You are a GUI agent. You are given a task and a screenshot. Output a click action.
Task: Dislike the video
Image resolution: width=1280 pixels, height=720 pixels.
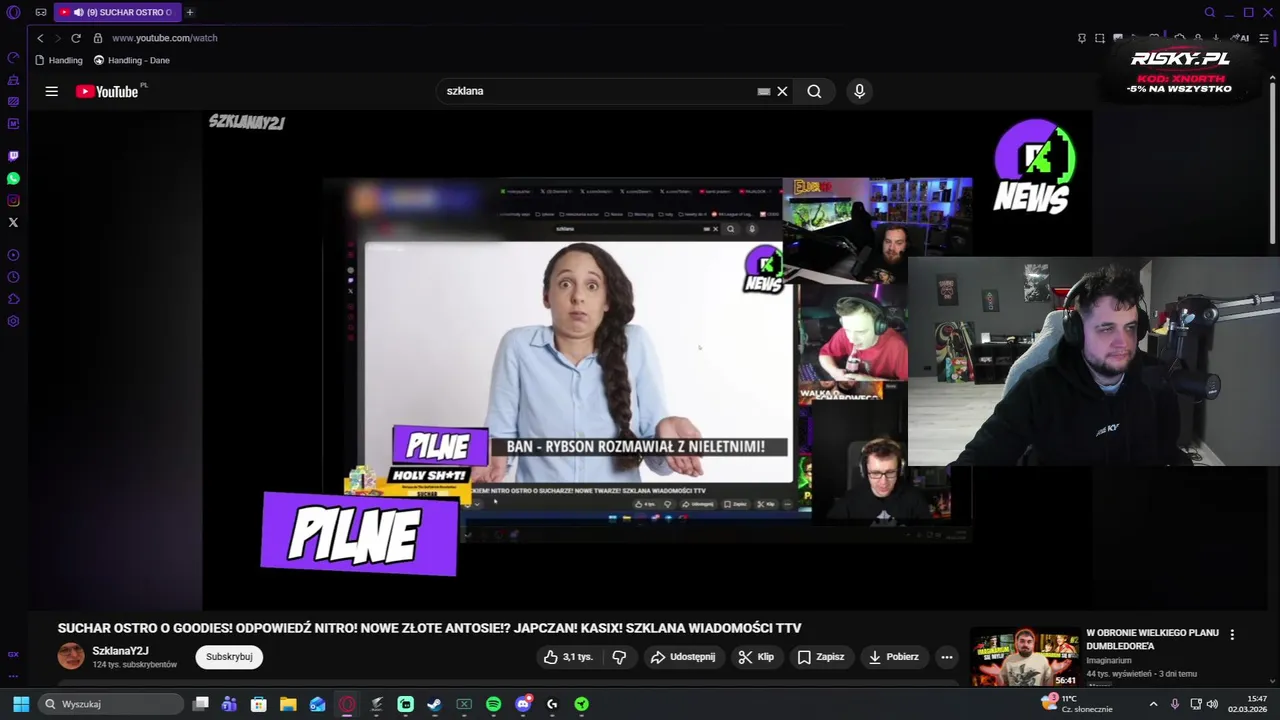pos(619,657)
